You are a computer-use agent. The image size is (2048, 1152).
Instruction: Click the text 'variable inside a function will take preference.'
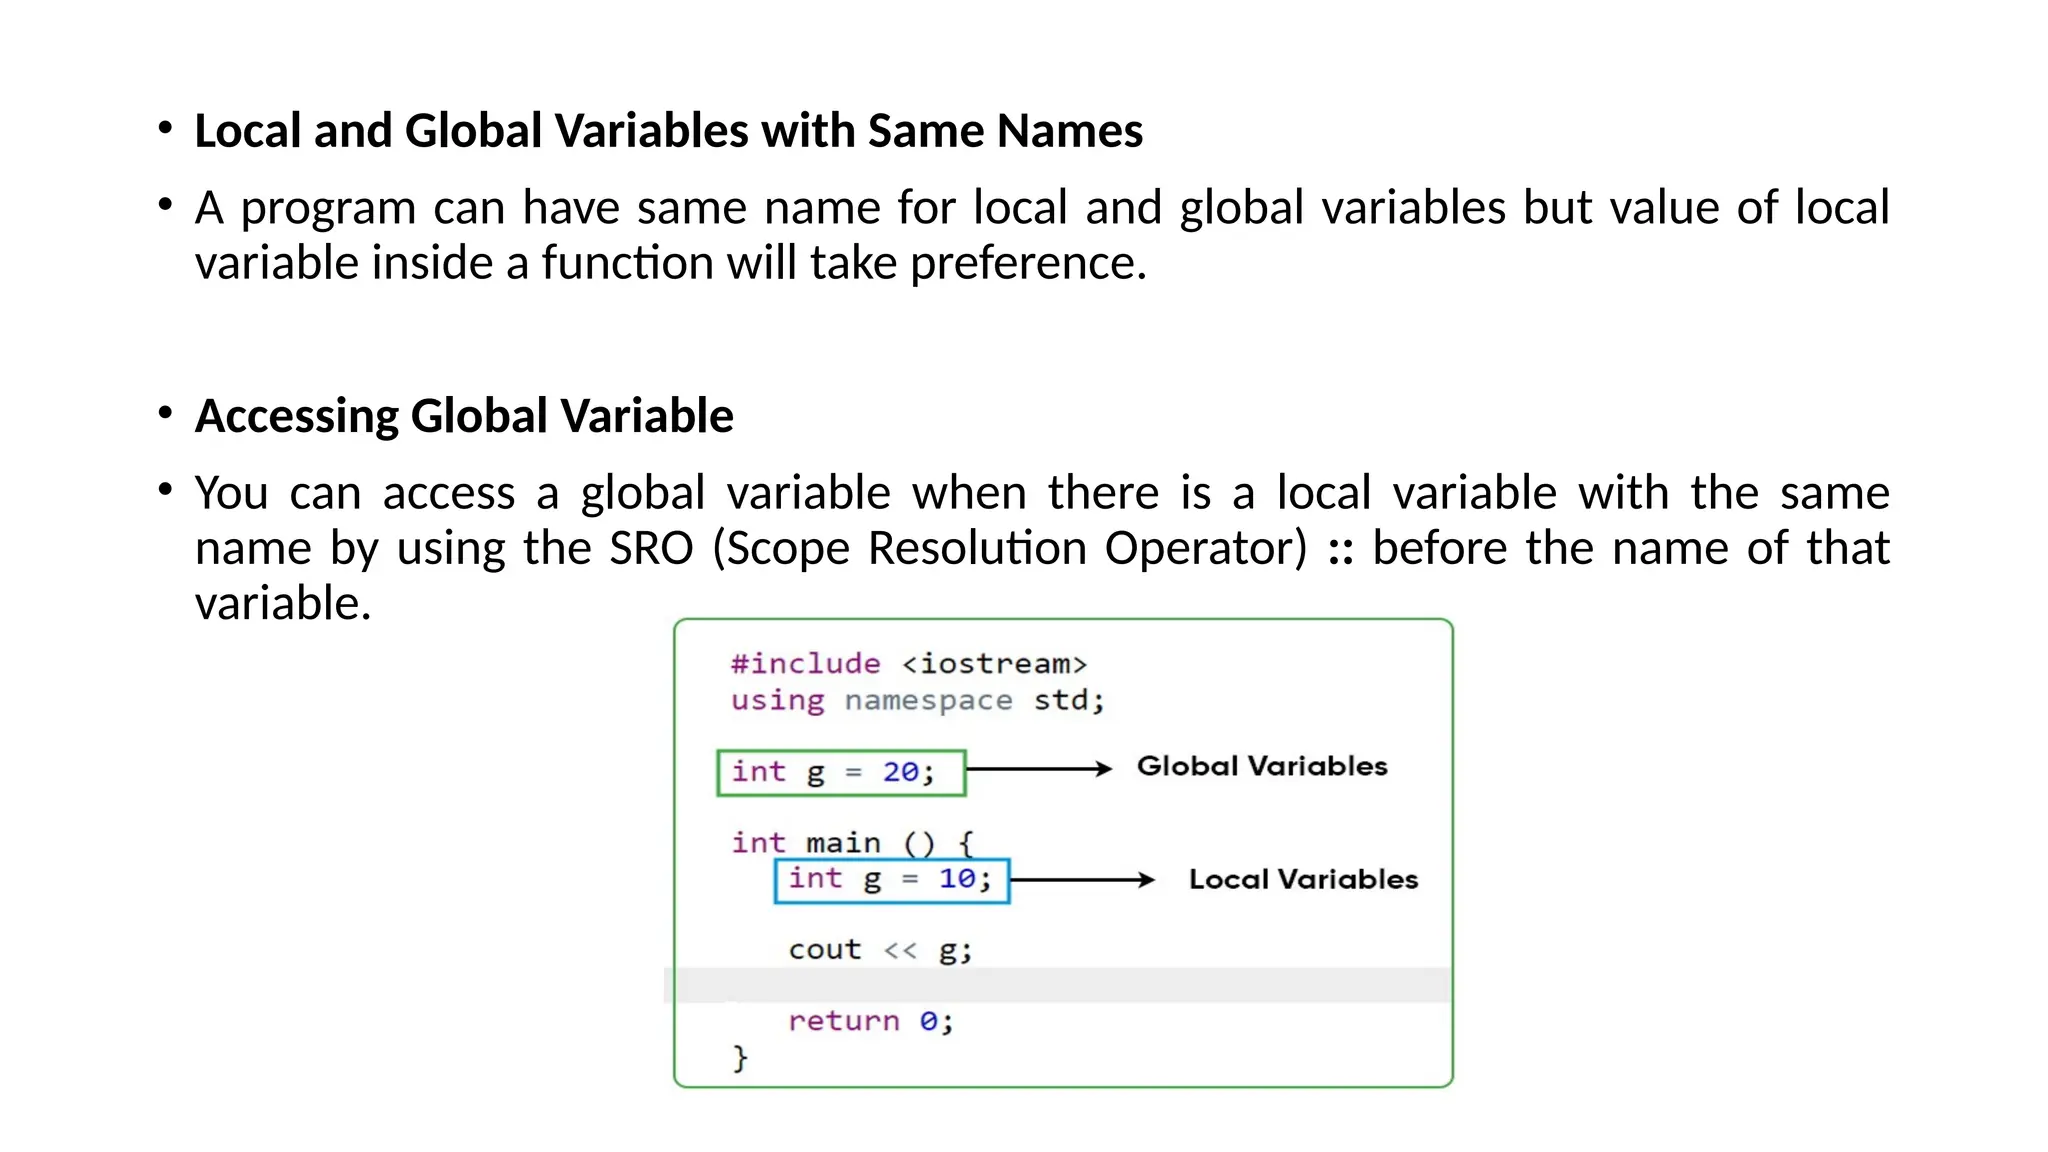coord(670,263)
